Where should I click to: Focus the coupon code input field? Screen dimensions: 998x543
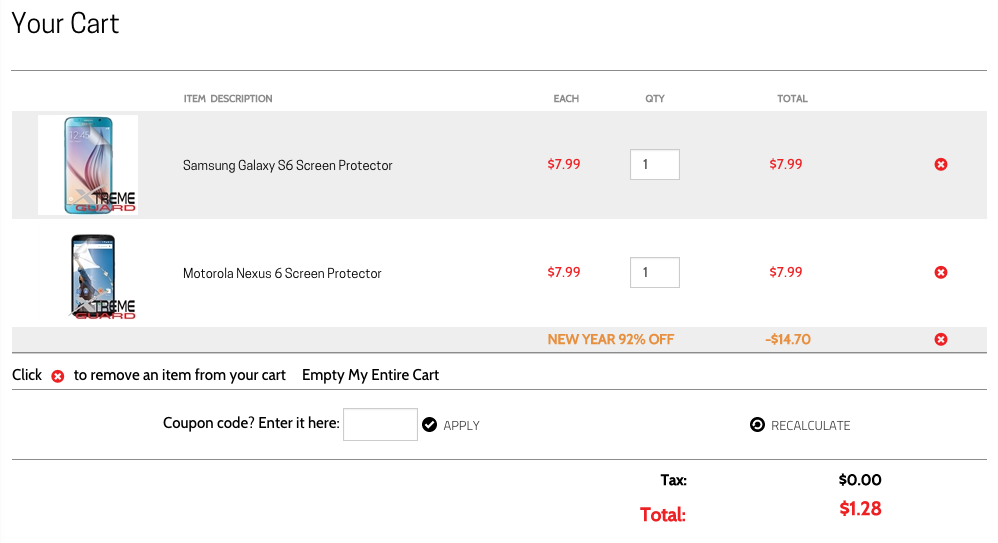pos(380,424)
